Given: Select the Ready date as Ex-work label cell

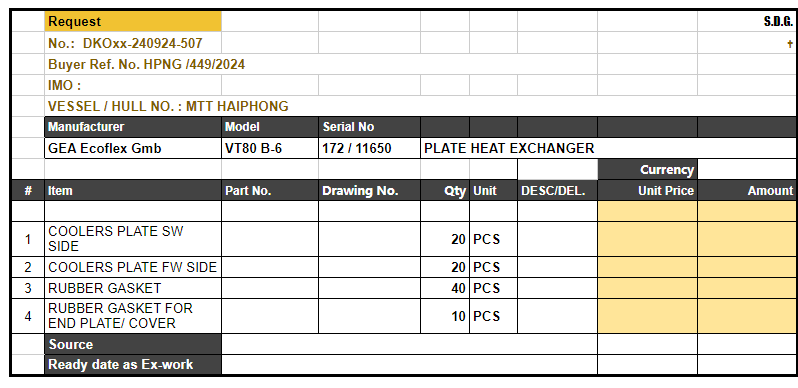Looking at the screenshot, I should click(x=133, y=365).
